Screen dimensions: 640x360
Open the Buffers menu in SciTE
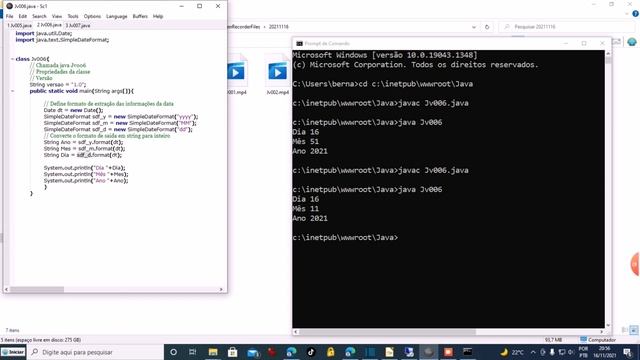pyautogui.click(x=140, y=16)
